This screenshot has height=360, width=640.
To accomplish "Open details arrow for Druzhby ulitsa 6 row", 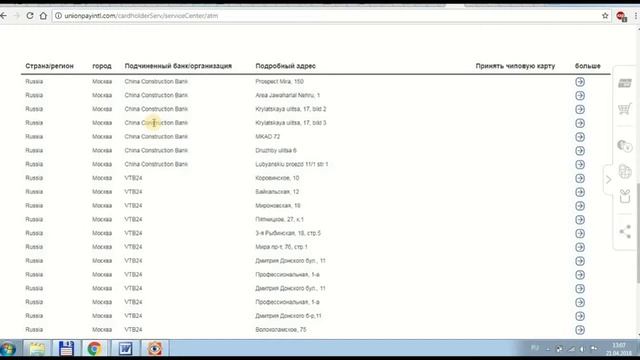I will 580,151.
